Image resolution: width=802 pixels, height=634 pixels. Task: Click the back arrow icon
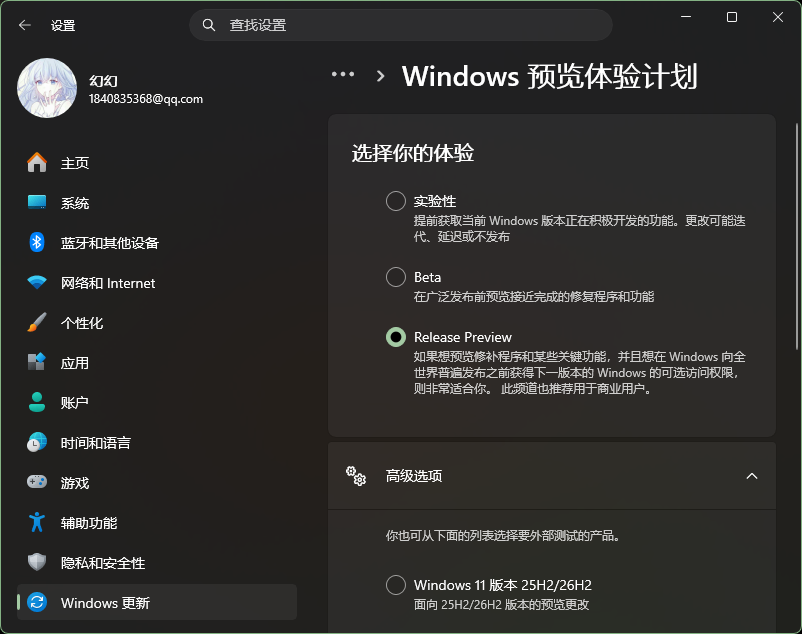pyautogui.click(x=25, y=25)
